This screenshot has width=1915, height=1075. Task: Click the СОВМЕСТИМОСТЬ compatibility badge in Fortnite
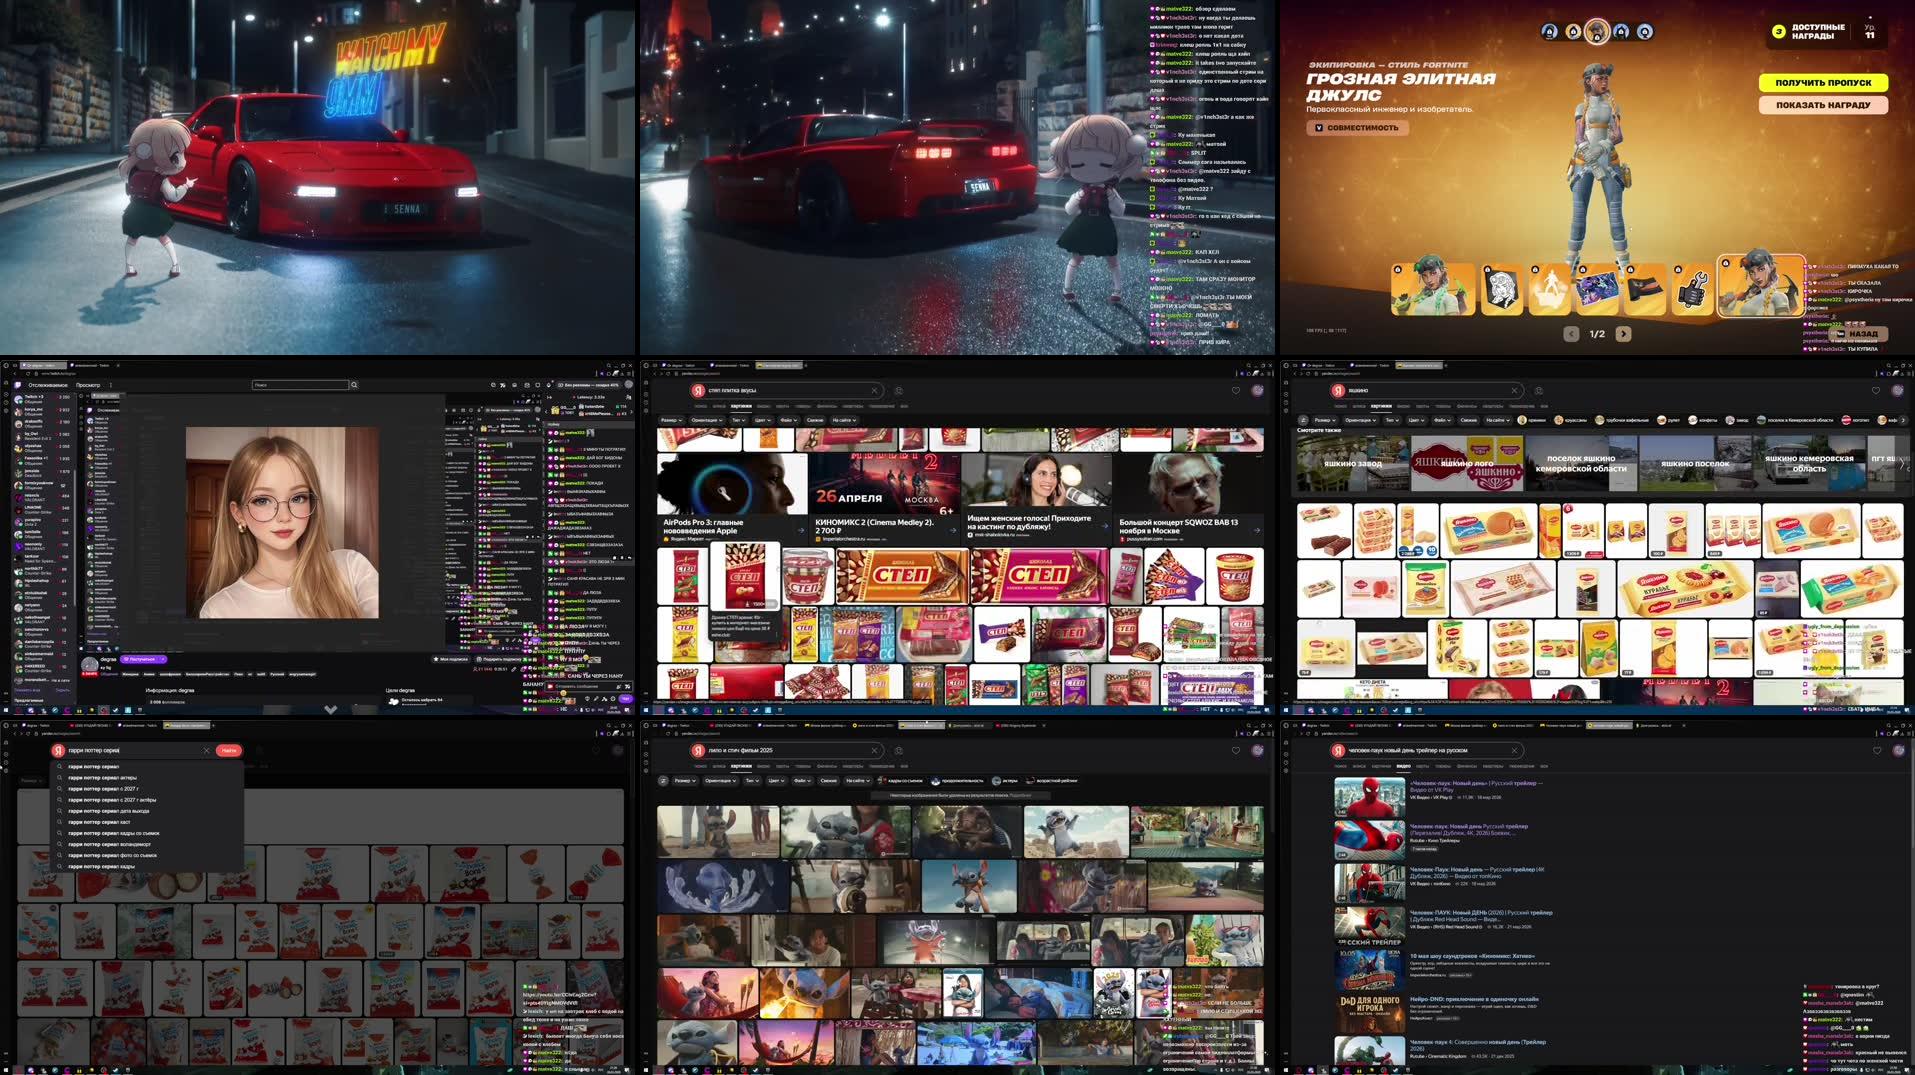pyautogui.click(x=1355, y=127)
